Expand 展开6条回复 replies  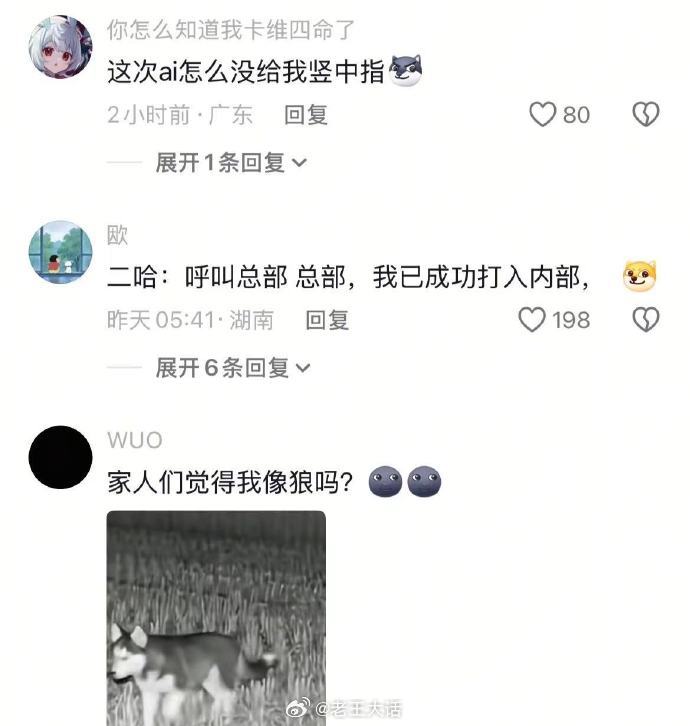click(x=232, y=368)
